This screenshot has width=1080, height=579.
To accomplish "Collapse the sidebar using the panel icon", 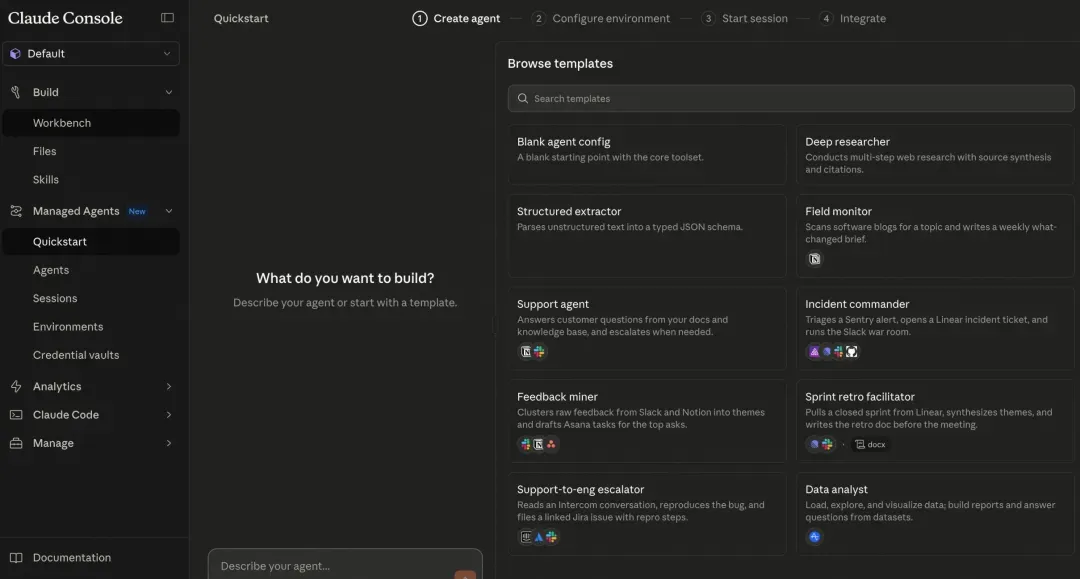I will pyautogui.click(x=167, y=18).
